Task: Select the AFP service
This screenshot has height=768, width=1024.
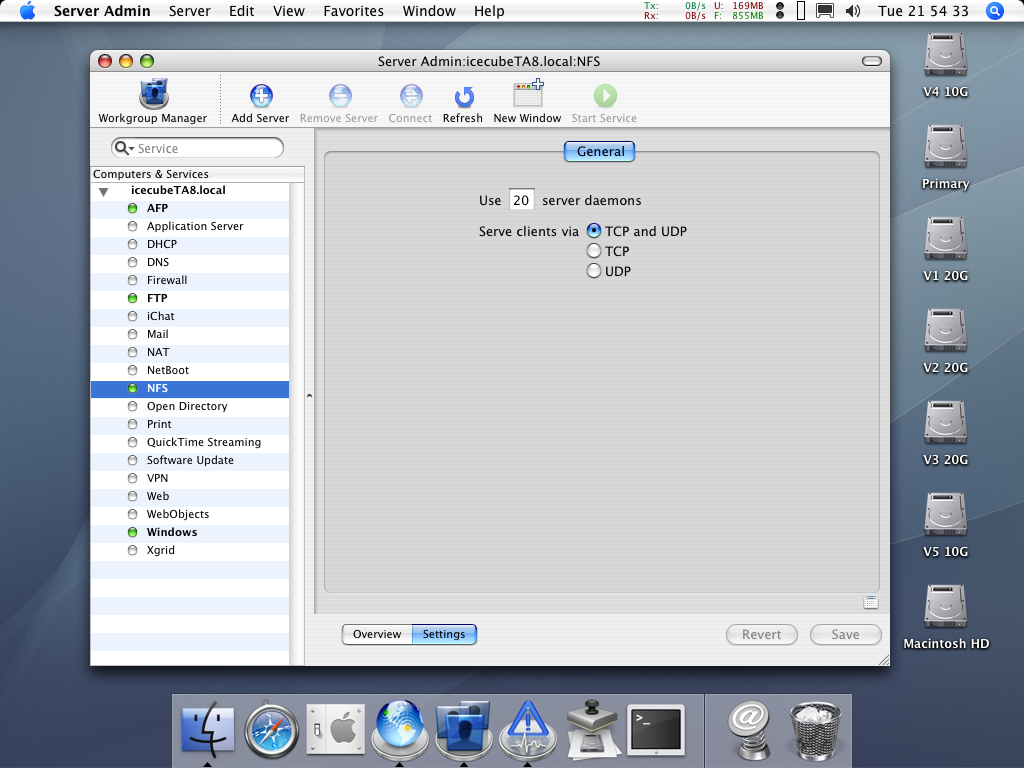Action: pos(189,208)
